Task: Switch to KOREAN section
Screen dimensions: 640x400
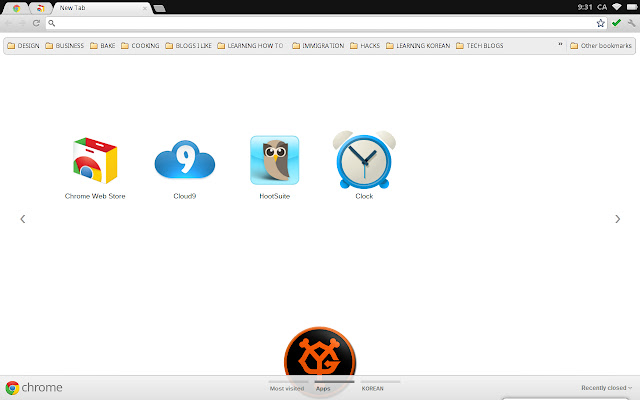Action: point(373,389)
